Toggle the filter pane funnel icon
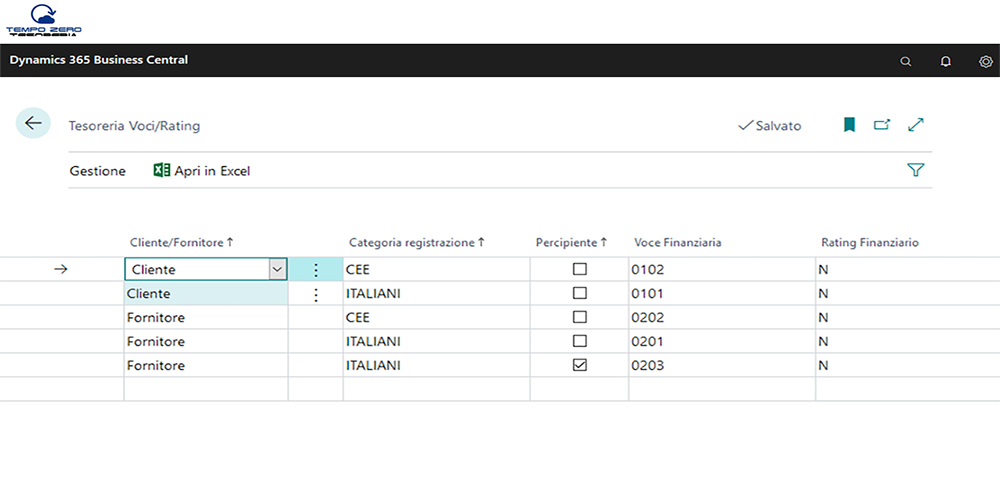Viewport: 1000px width, 500px height. pyautogui.click(x=915, y=170)
